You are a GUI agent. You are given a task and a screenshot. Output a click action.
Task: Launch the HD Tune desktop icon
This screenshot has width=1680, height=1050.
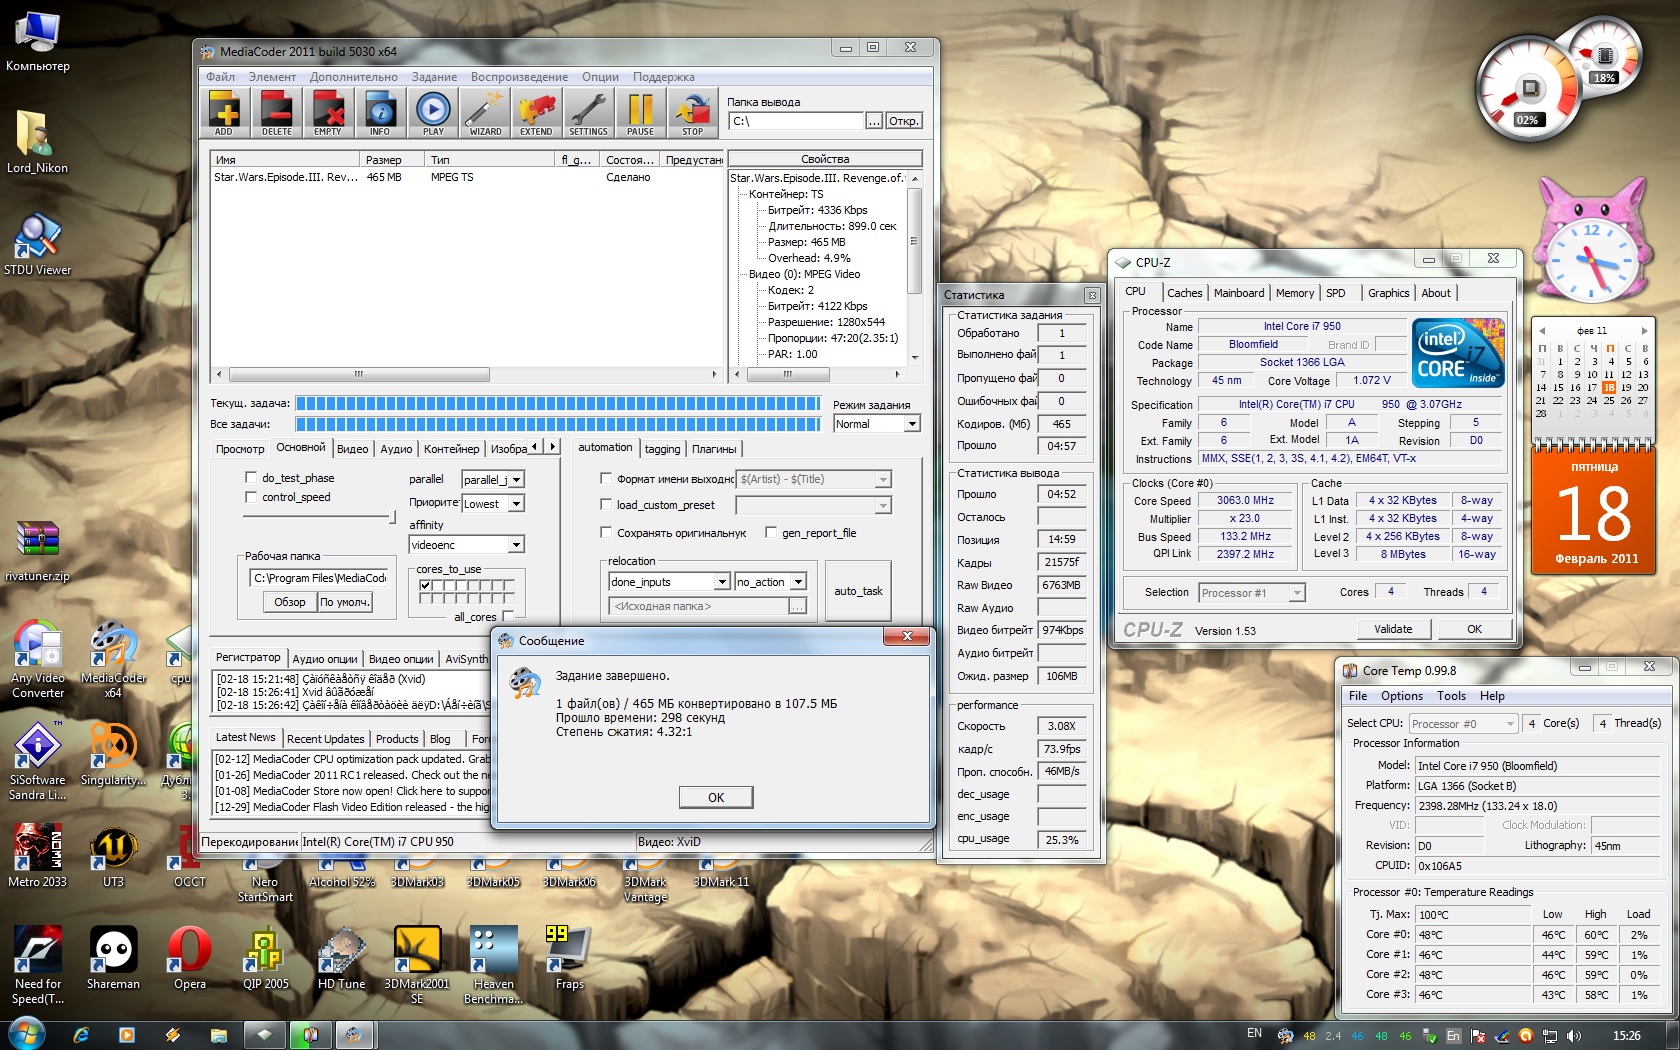point(341,958)
